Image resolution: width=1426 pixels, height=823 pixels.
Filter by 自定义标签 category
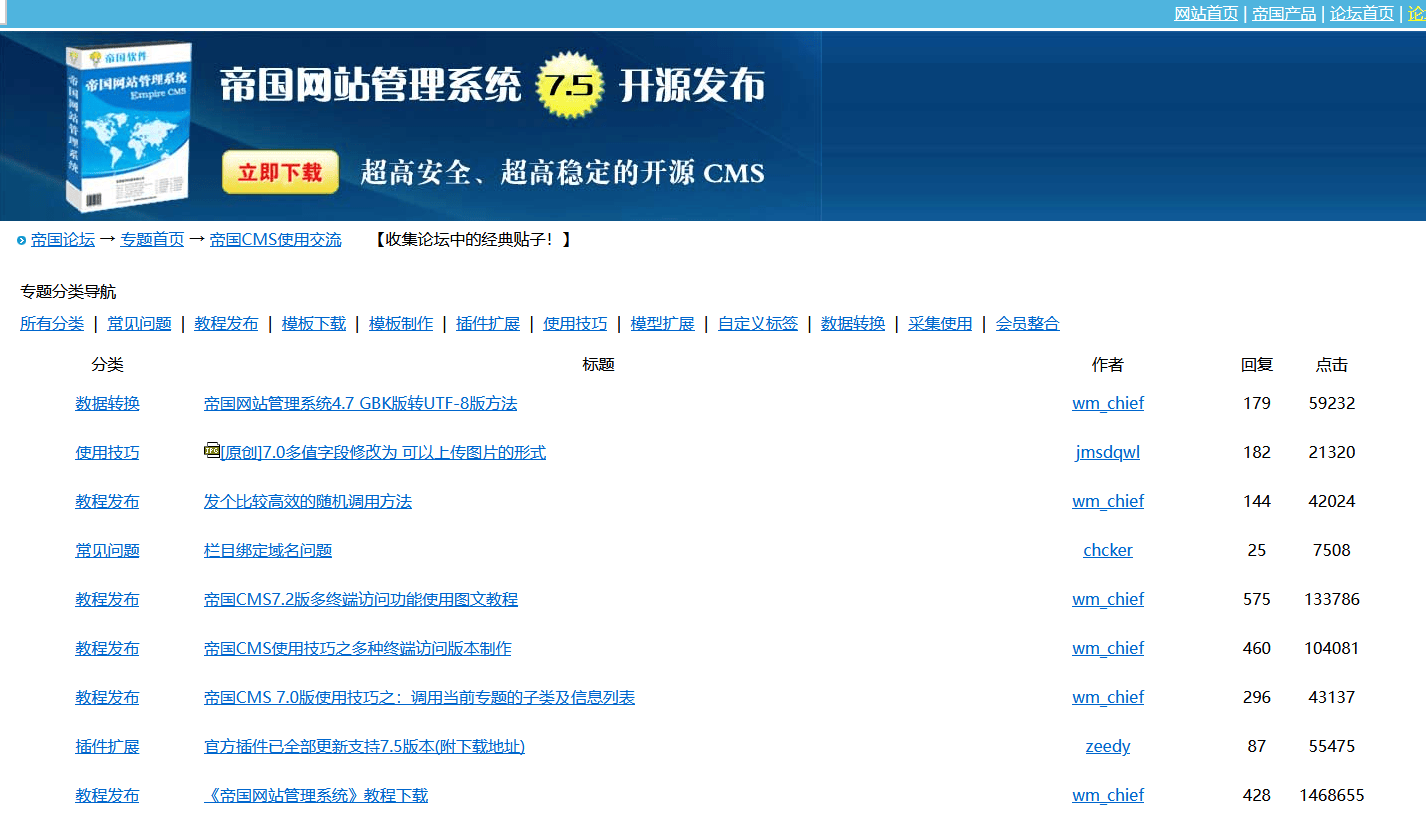758,324
